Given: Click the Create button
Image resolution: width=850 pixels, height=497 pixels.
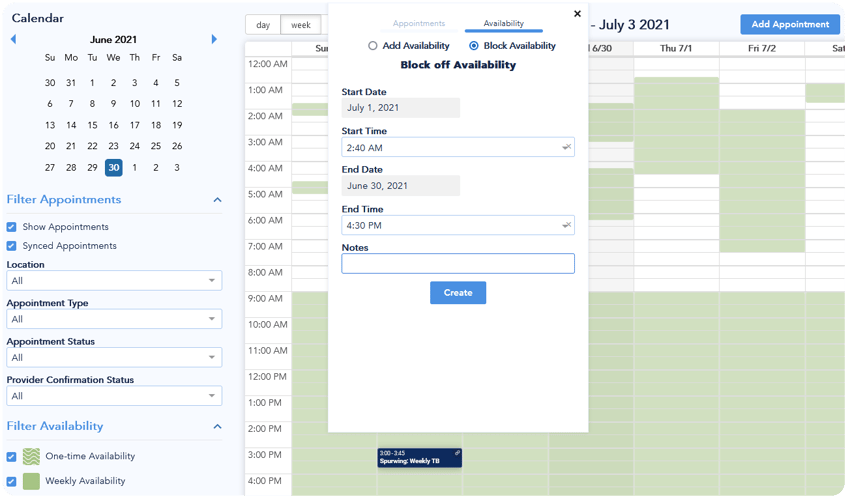Looking at the screenshot, I should coord(458,293).
